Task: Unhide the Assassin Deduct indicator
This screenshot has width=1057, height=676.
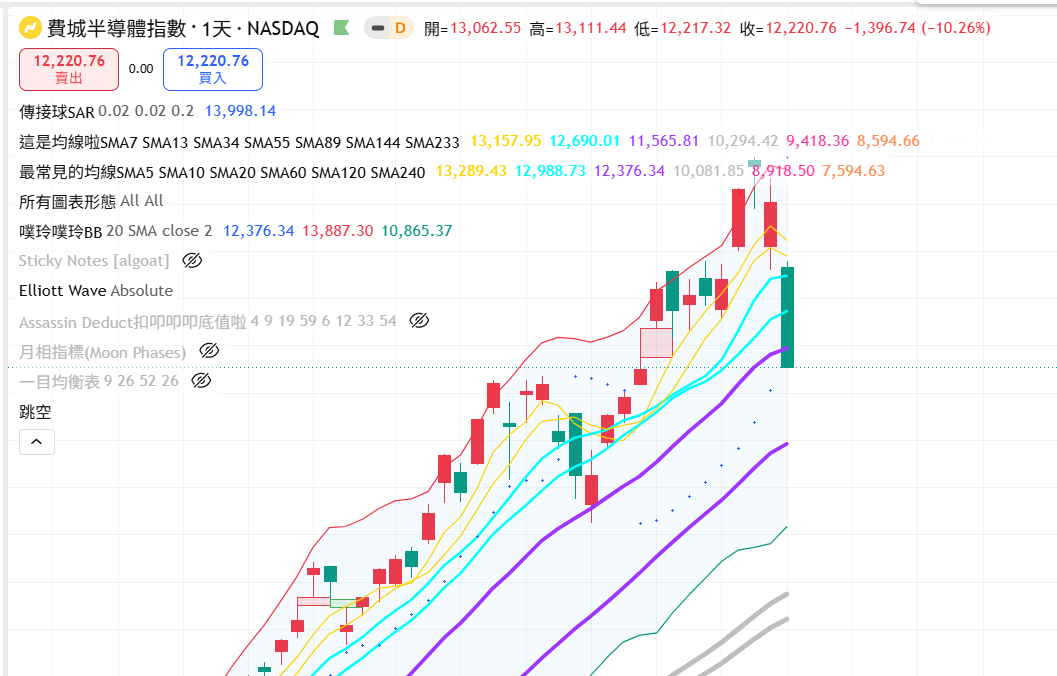Action: (x=419, y=321)
